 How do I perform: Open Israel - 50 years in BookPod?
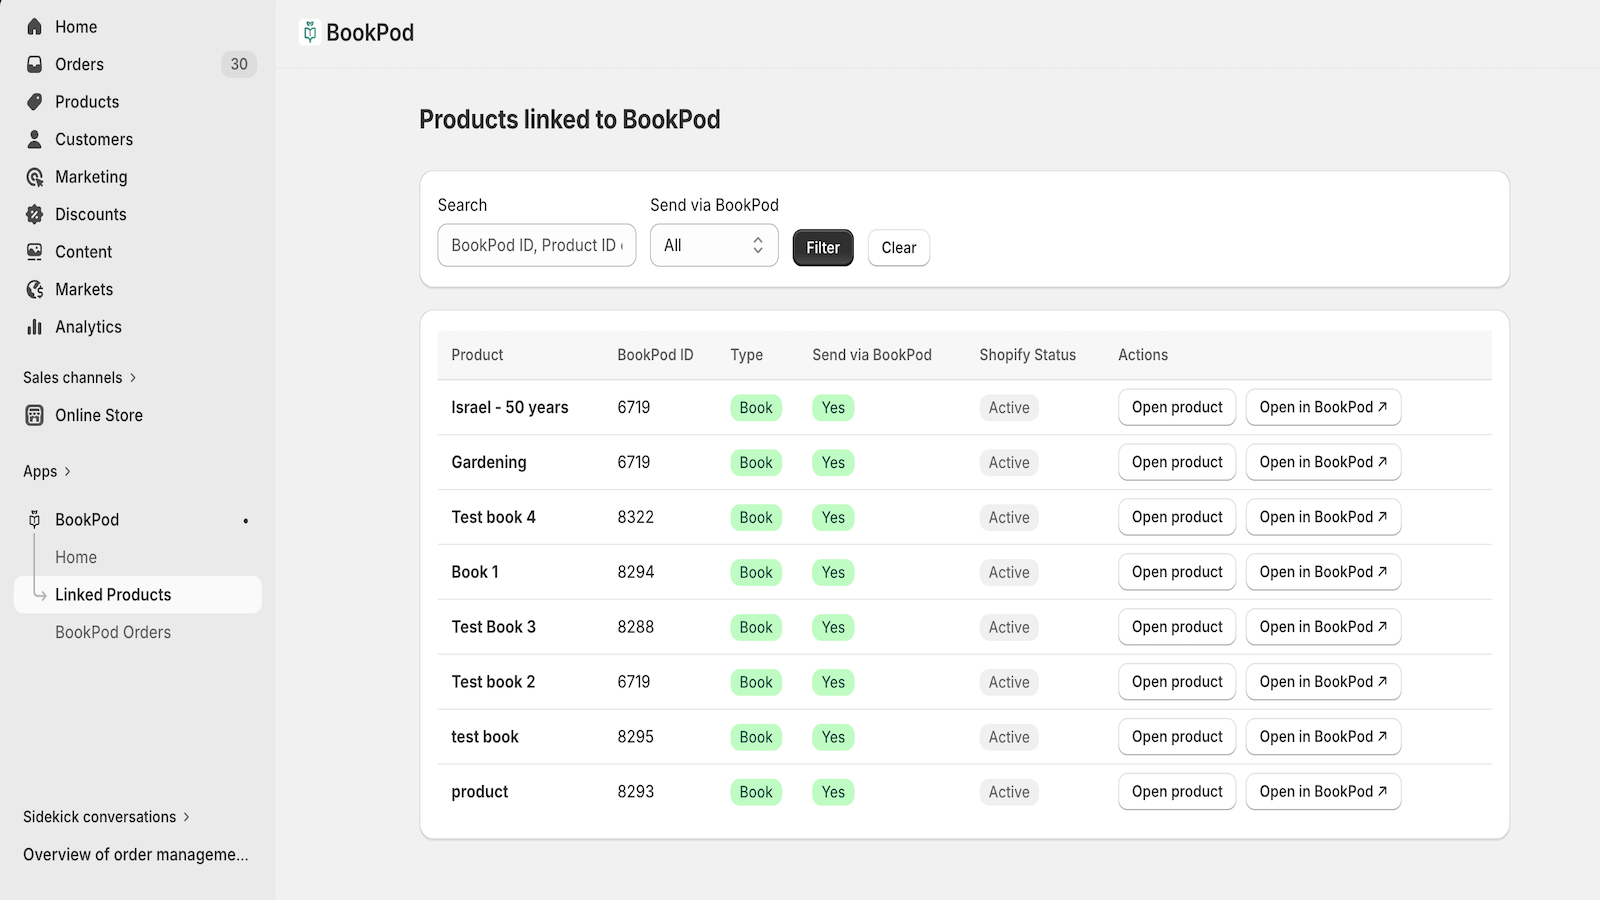1323,407
